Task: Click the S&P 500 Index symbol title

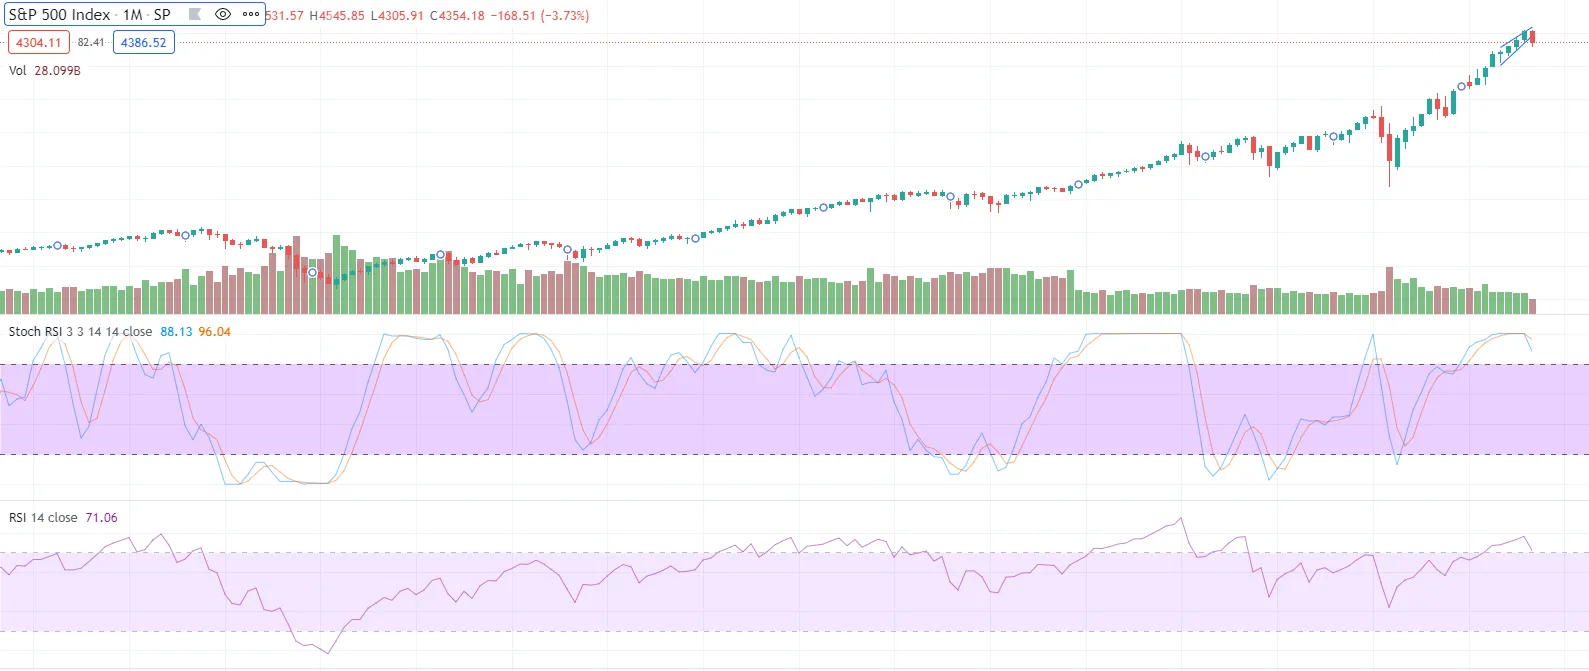Action: tap(90, 15)
